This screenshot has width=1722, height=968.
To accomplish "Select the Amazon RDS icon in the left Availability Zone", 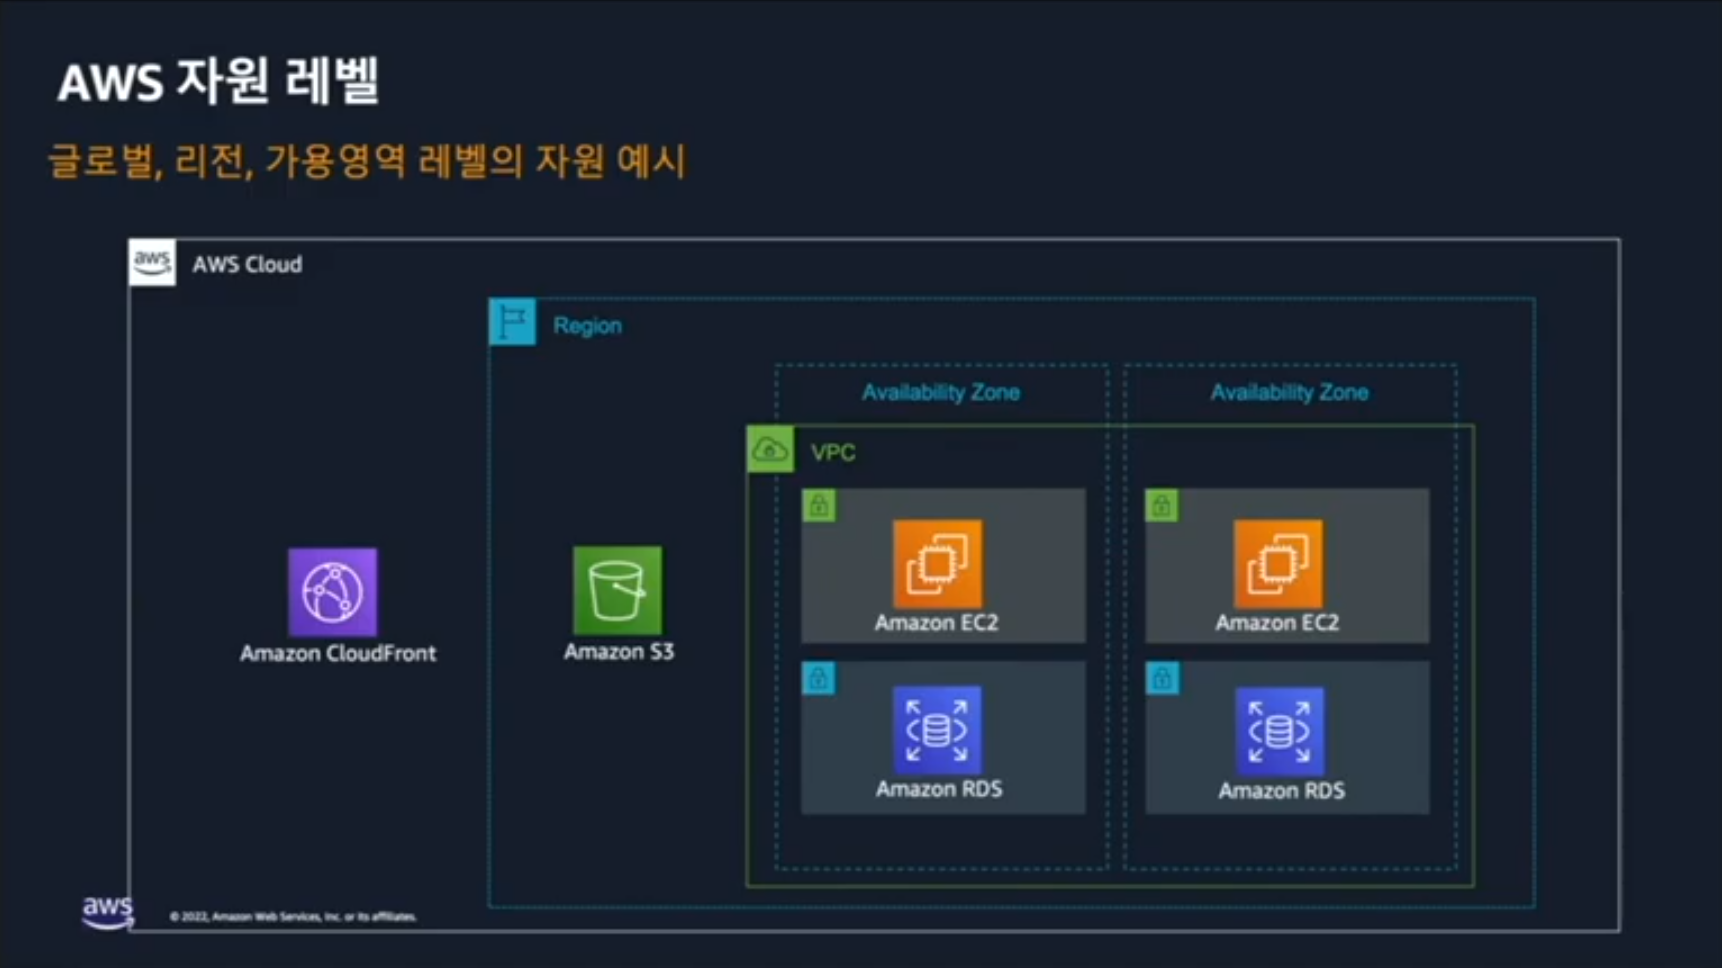I will [x=937, y=730].
